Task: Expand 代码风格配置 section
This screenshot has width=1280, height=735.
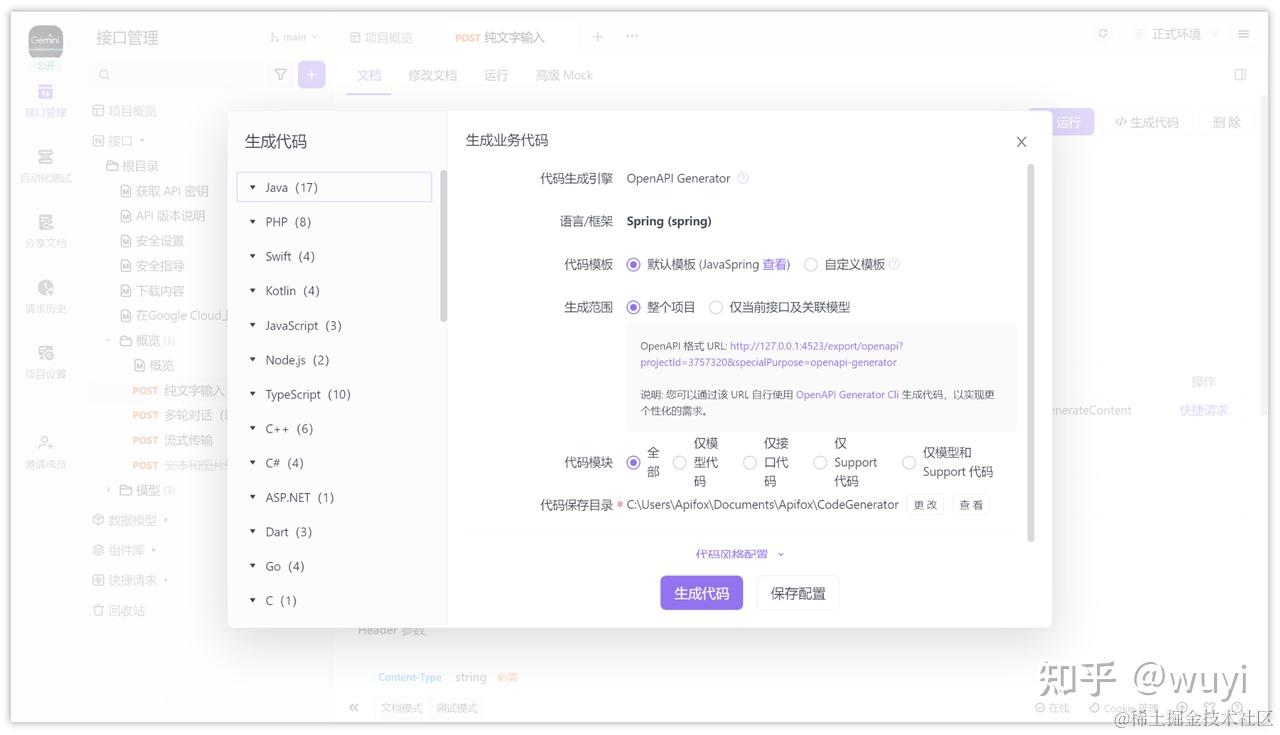Action: [740, 554]
